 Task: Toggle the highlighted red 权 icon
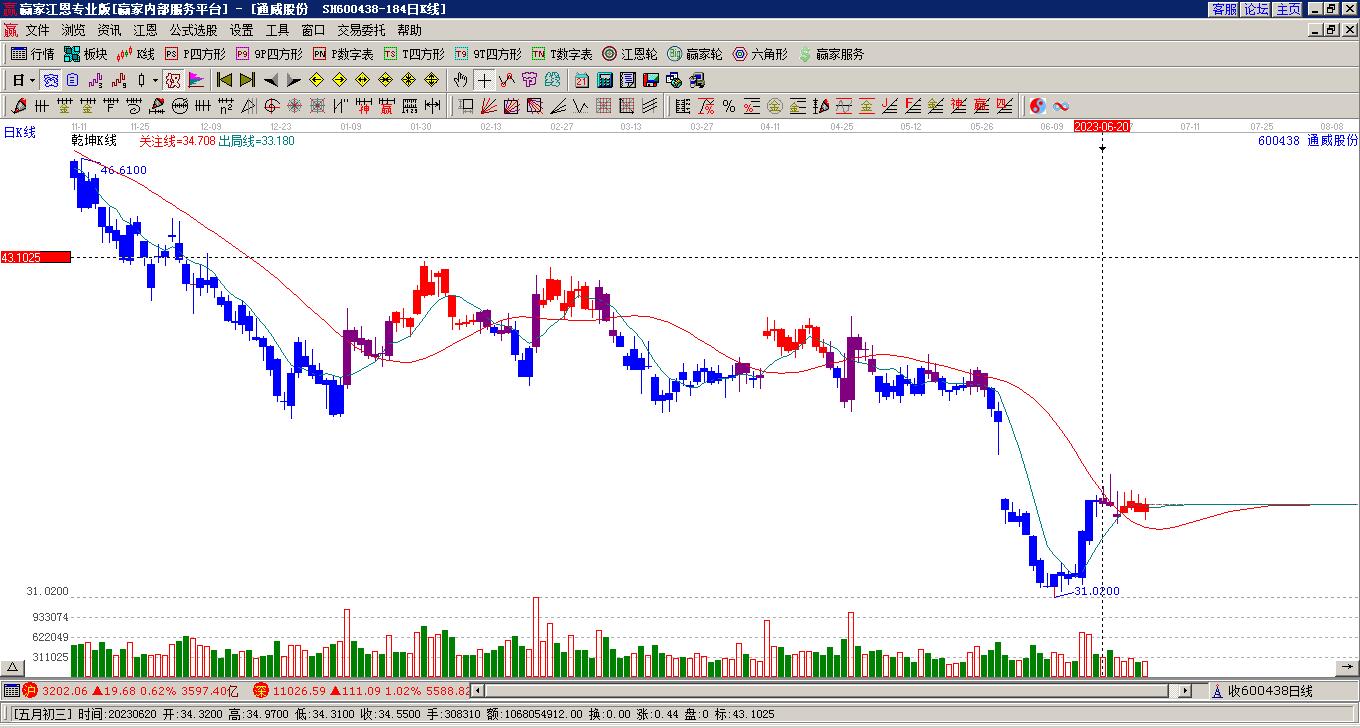point(173,80)
